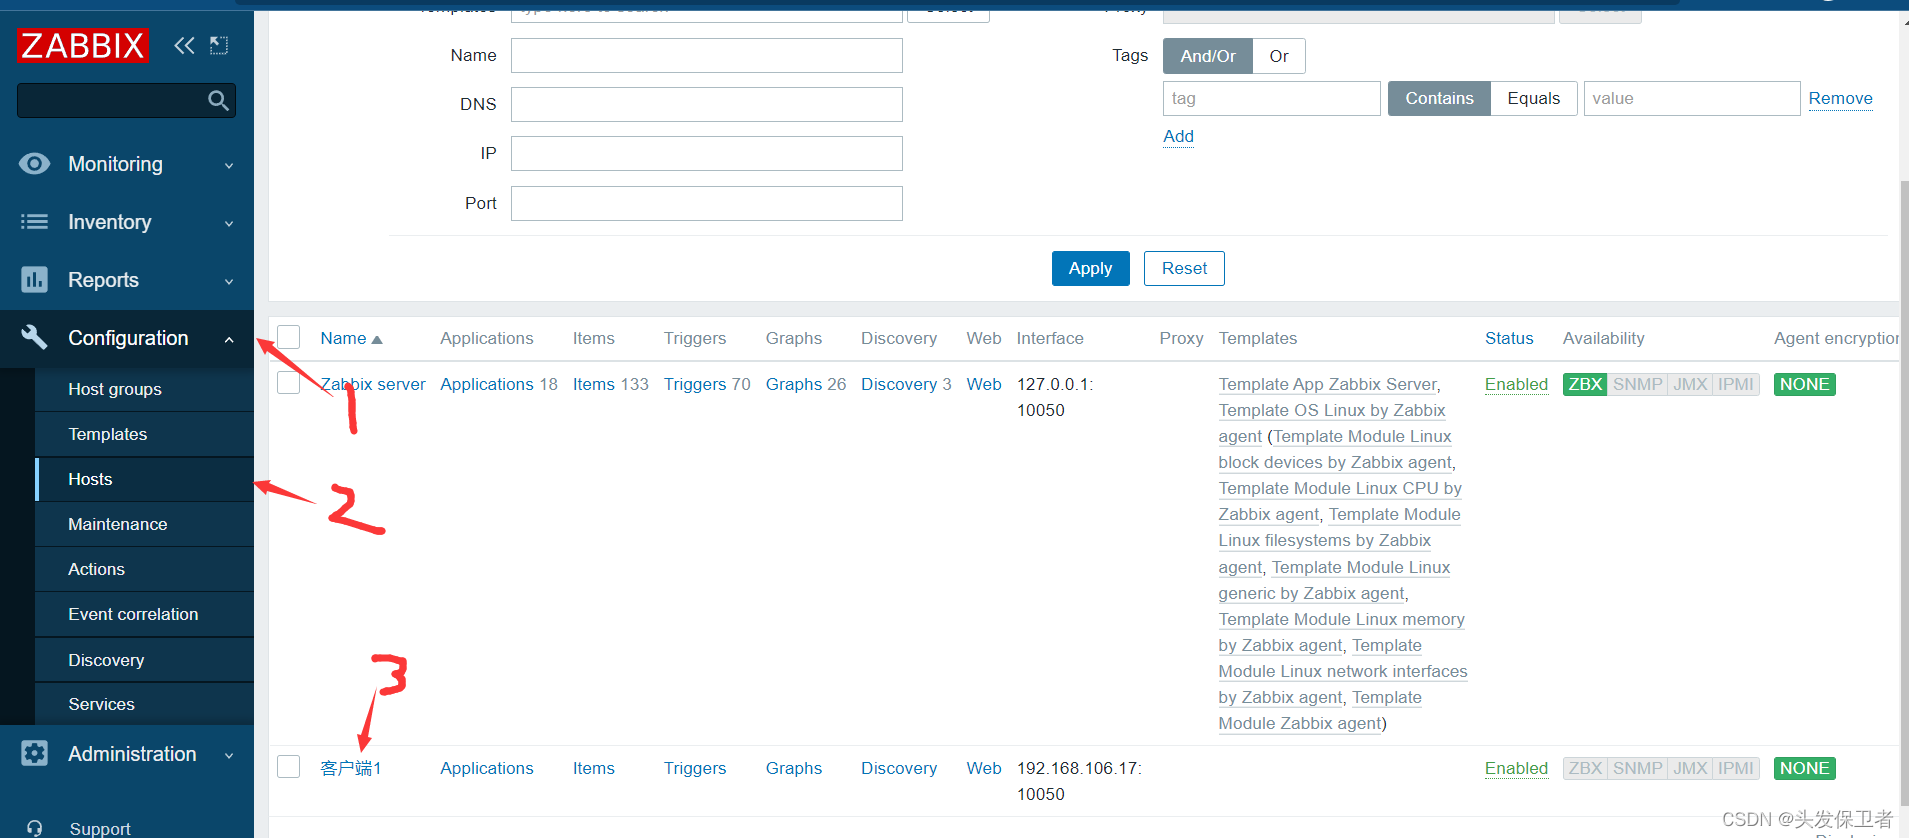Focus the sidebar search input box
This screenshot has height=838, width=1909.
pos(112,100)
